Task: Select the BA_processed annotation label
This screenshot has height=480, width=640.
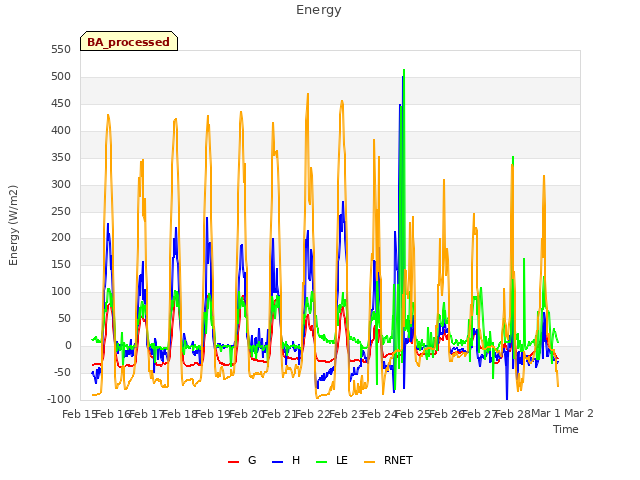Action: click(129, 42)
